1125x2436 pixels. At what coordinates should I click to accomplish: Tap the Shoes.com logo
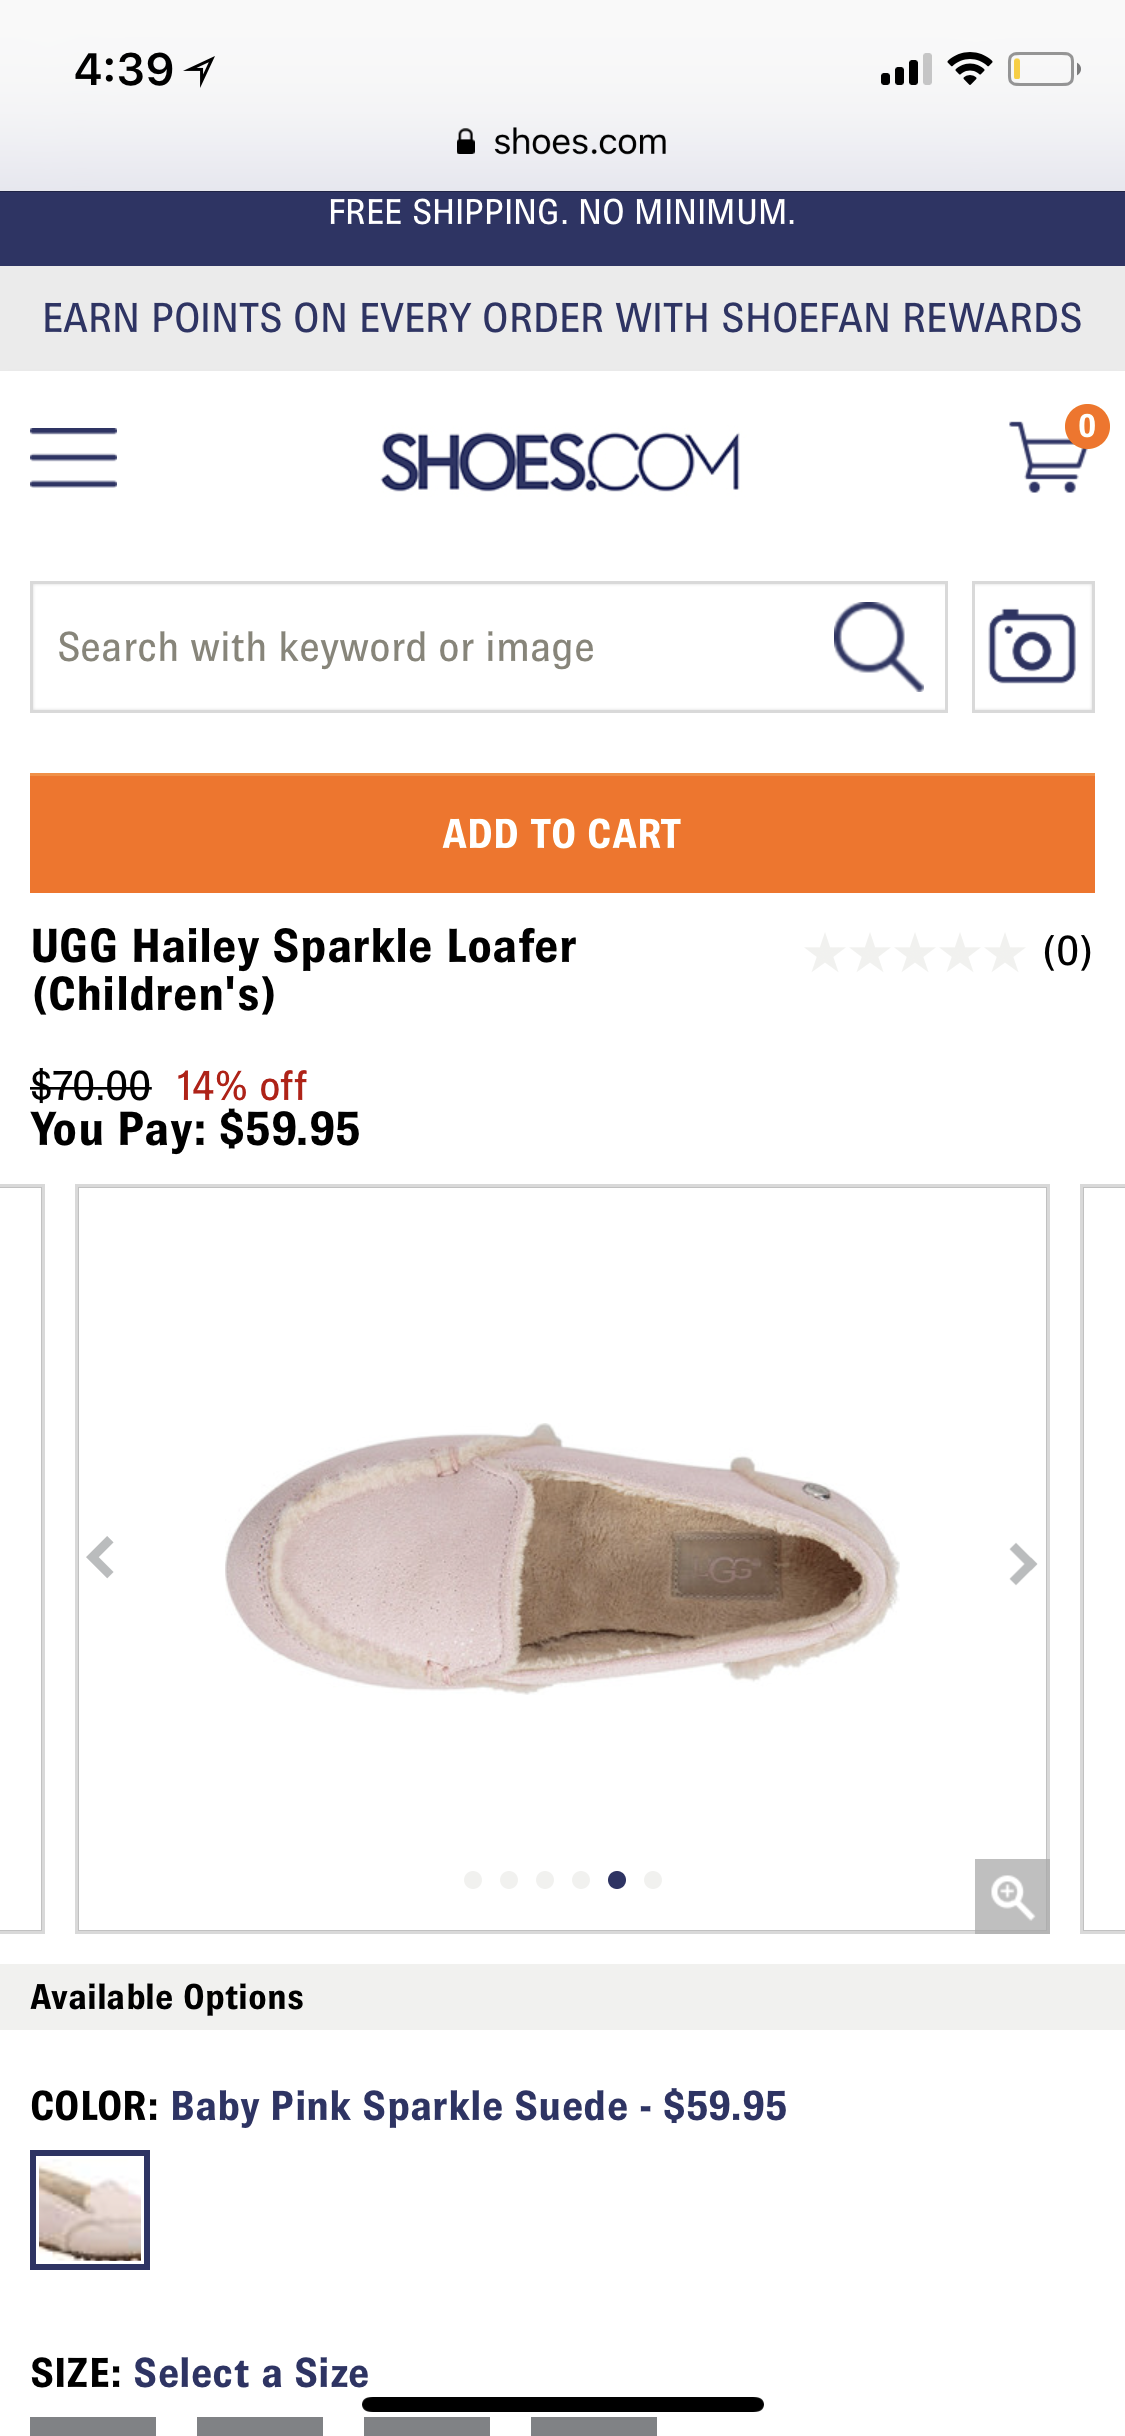click(x=560, y=462)
